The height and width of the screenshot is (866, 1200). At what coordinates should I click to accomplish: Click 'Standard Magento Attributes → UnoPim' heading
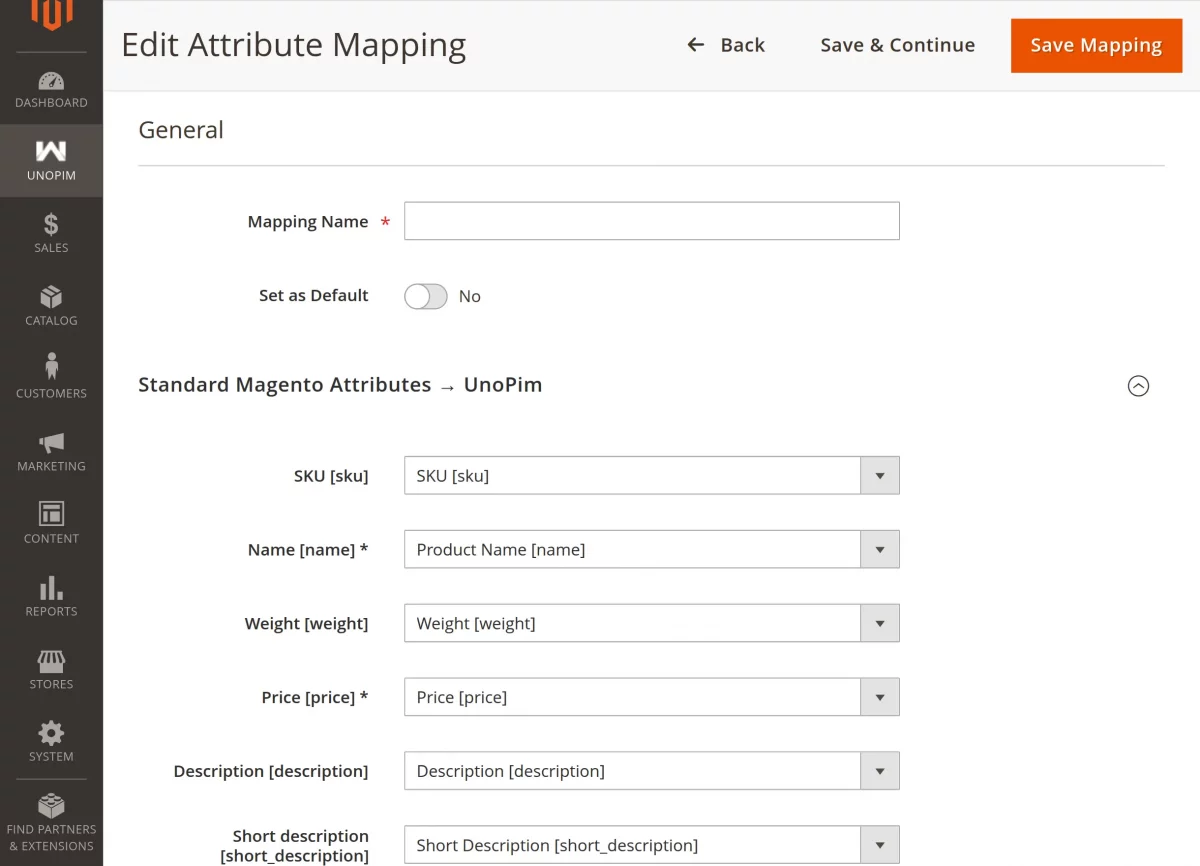click(x=340, y=385)
